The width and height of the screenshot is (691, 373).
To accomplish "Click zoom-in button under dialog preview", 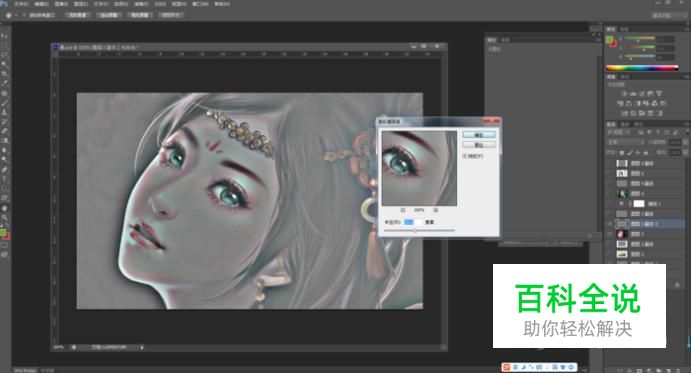I will pos(435,210).
